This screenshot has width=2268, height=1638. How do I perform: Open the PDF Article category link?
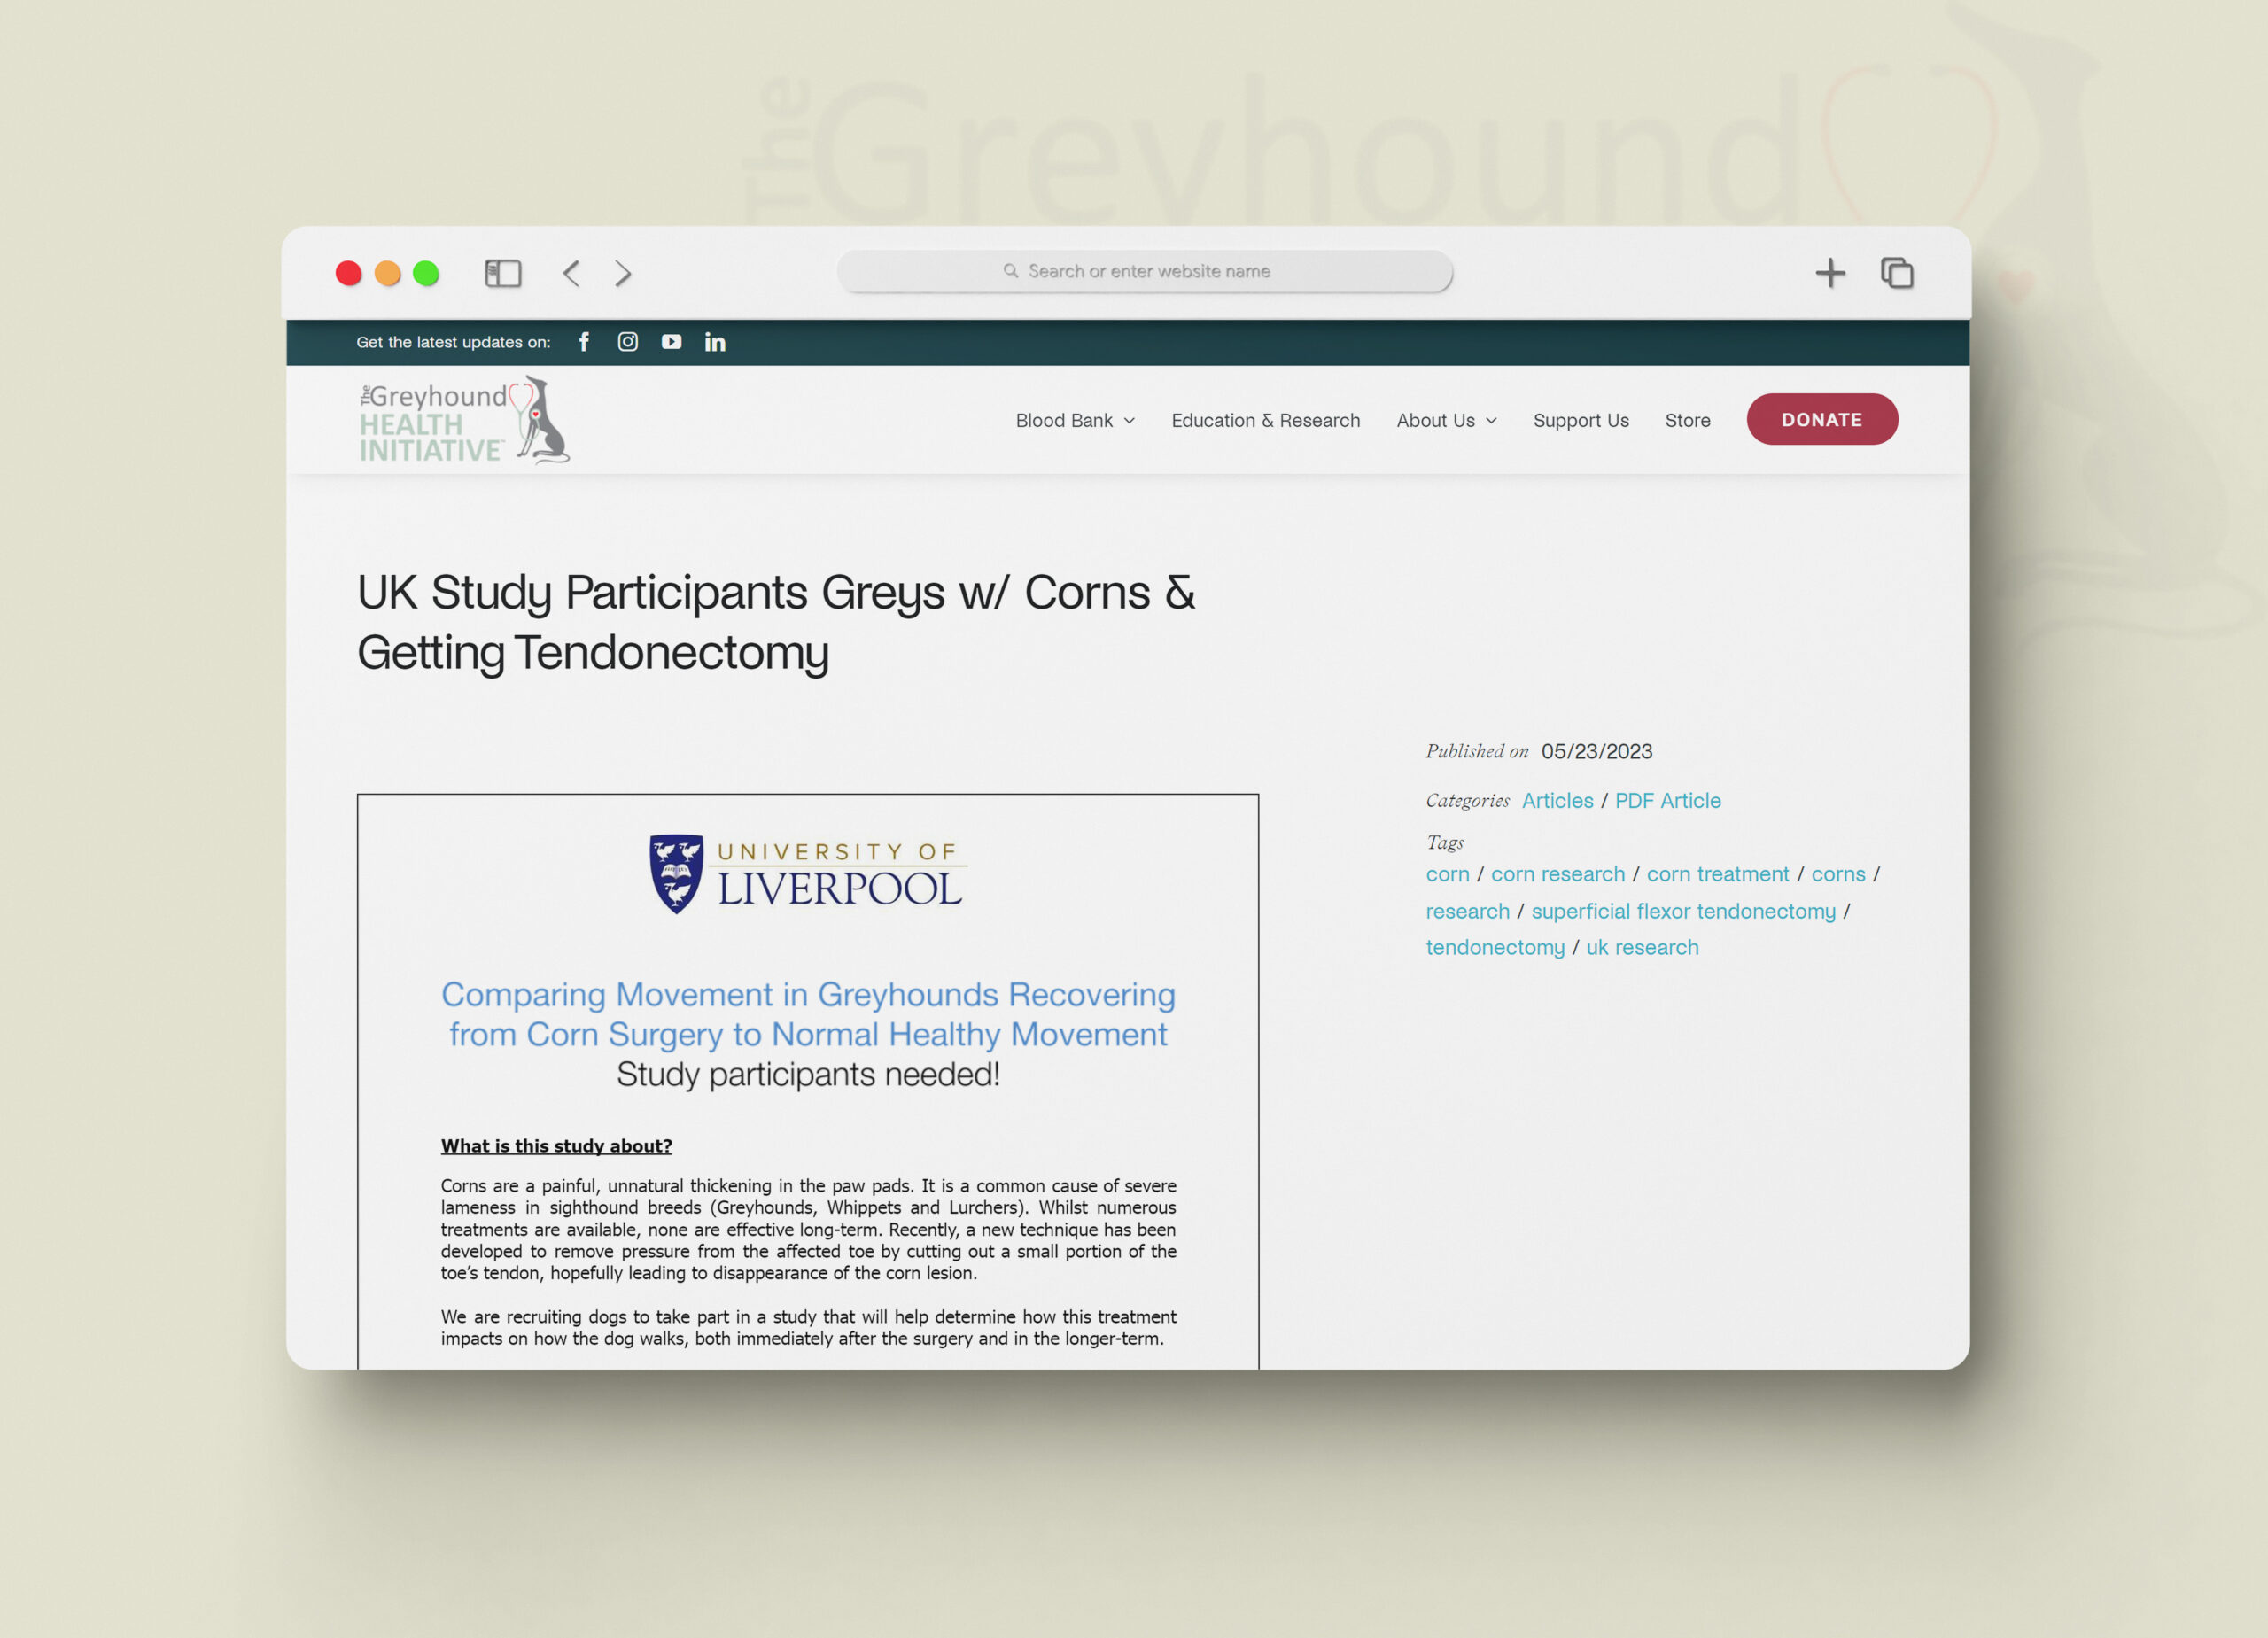tap(1667, 801)
